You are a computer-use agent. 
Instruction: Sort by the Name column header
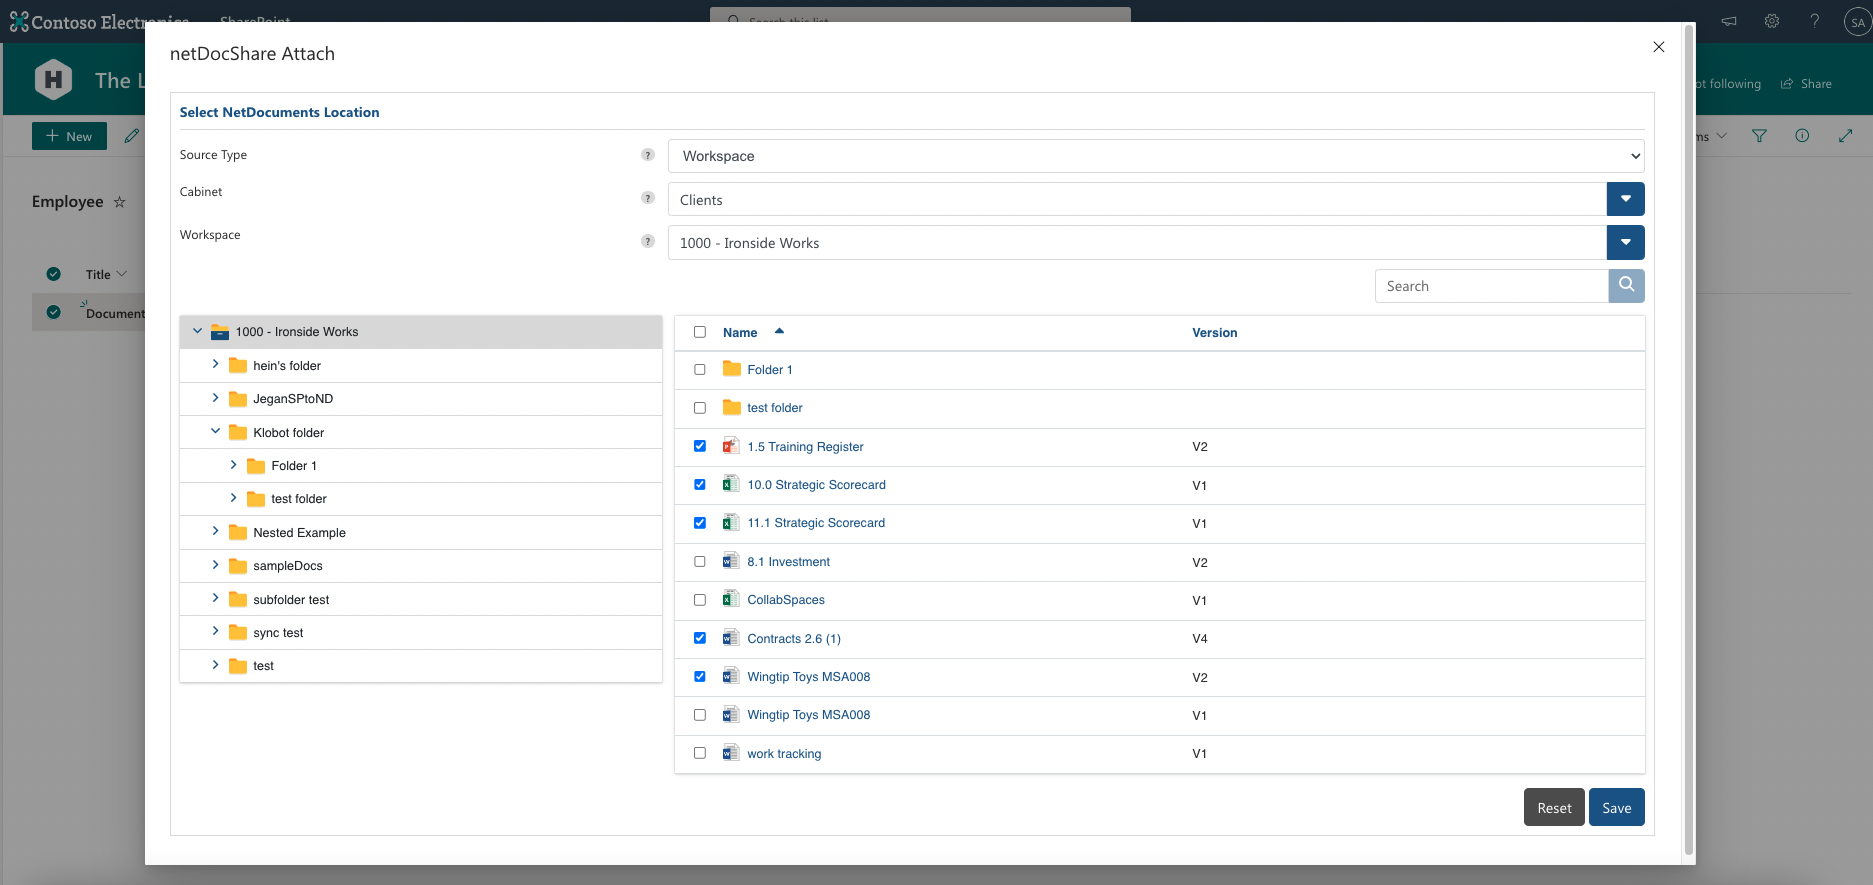click(x=740, y=333)
